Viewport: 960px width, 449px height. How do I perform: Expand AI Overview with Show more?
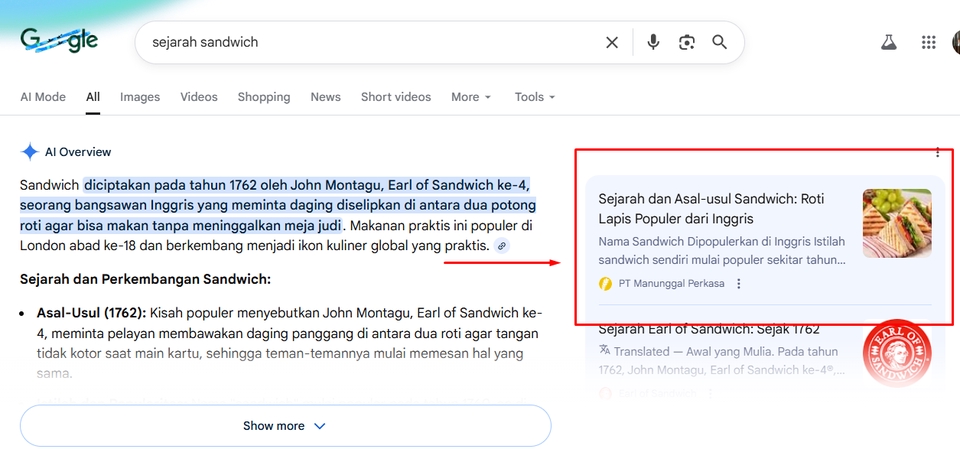[x=285, y=426]
